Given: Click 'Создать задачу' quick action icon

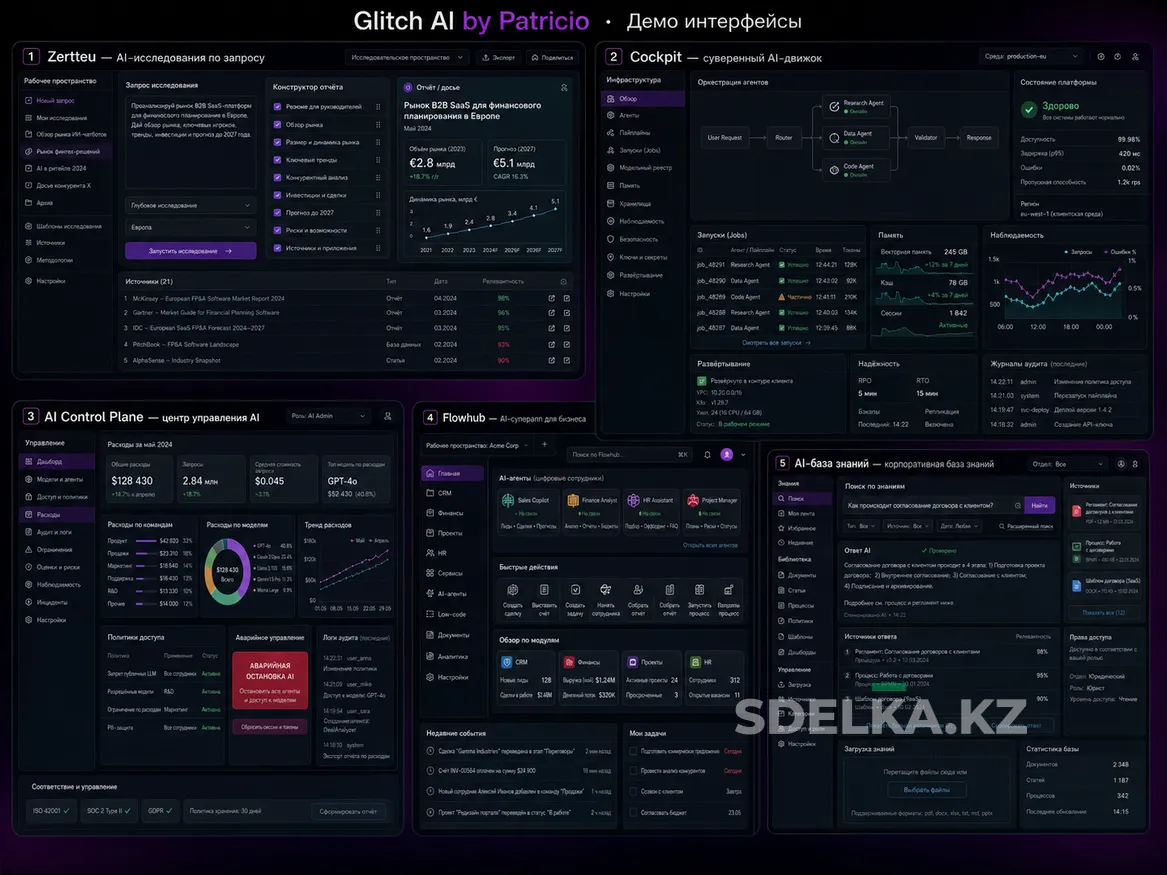Looking at the screenshot, I should (x=575, y=590).
